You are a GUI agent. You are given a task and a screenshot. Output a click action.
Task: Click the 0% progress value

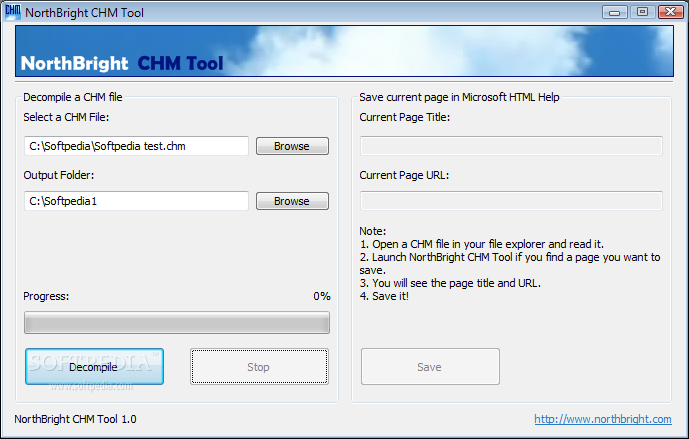point(322,296)
